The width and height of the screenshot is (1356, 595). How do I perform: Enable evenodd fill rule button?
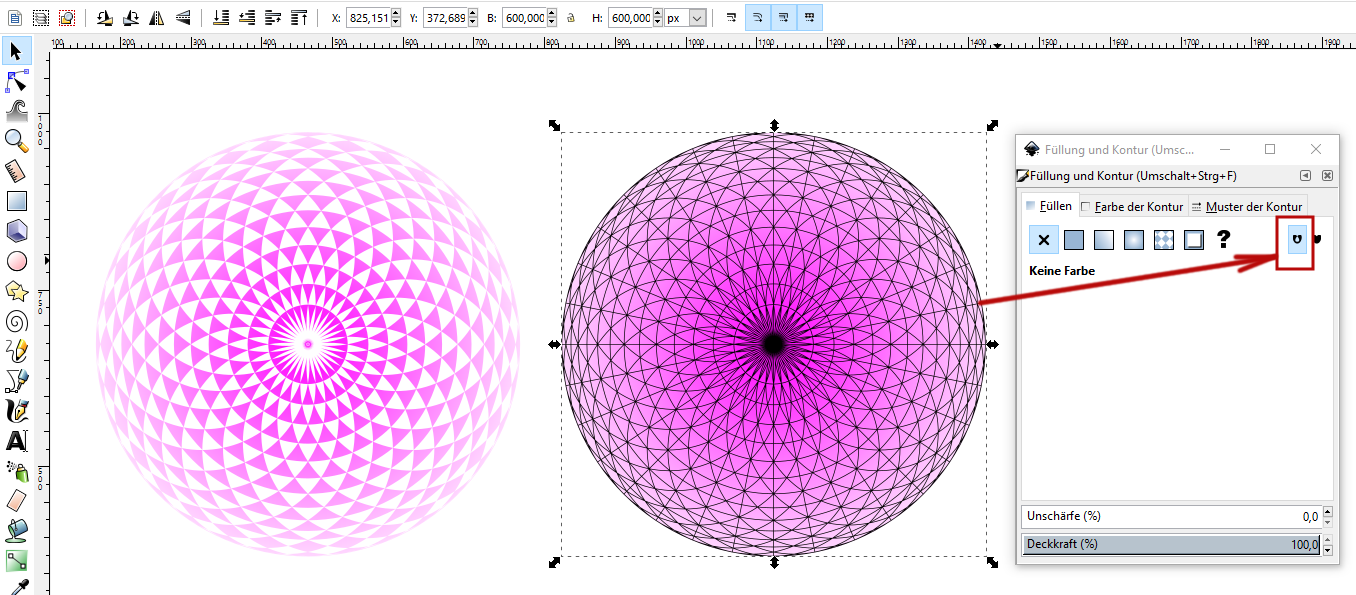point(1297,240)
